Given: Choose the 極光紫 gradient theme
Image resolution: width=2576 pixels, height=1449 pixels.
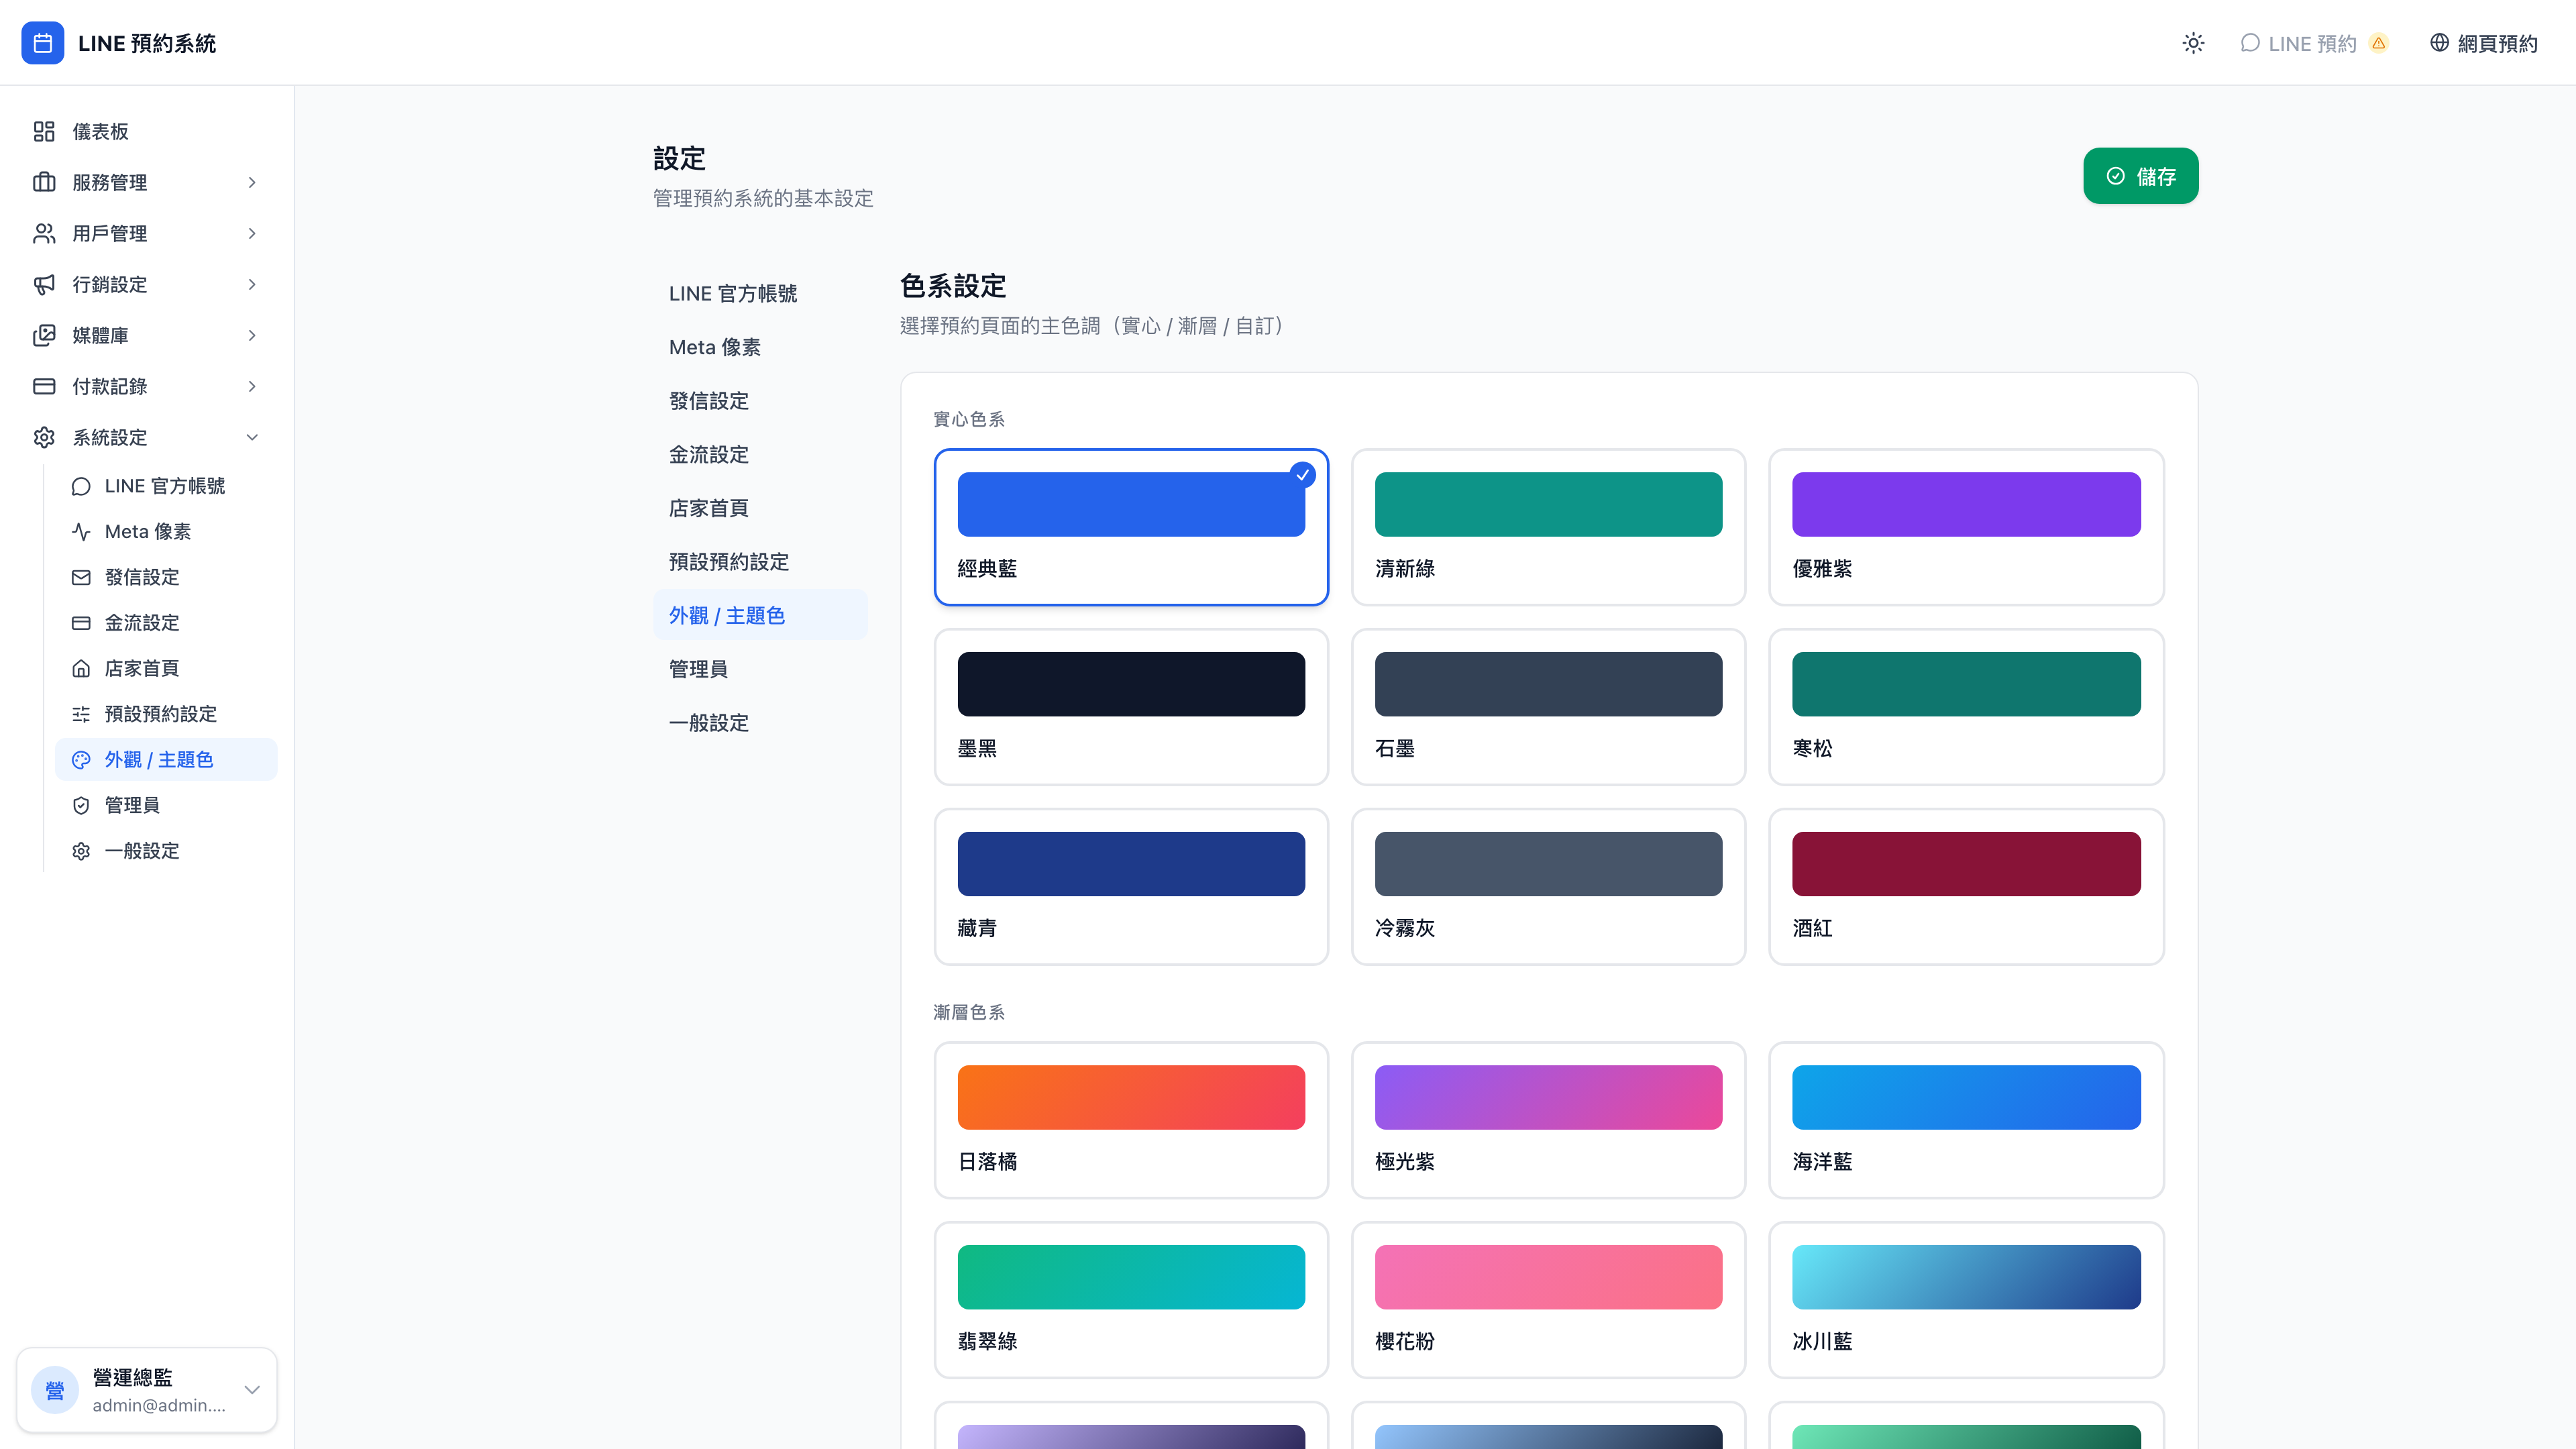Looking at the screenshot, I should pos(1548,1120).
